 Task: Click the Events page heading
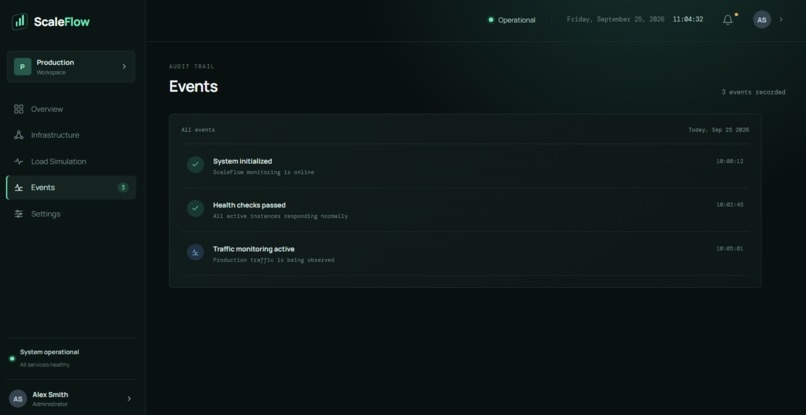click(193, 86)
